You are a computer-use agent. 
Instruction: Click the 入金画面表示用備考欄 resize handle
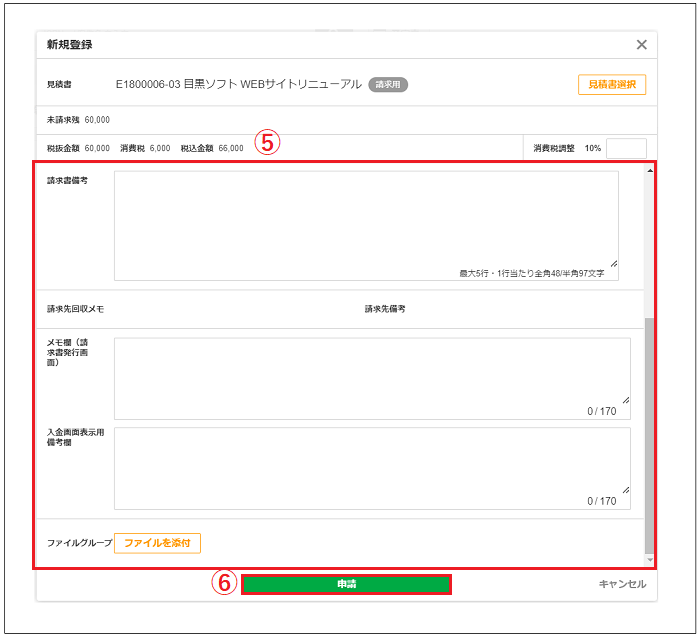[626, 489]
